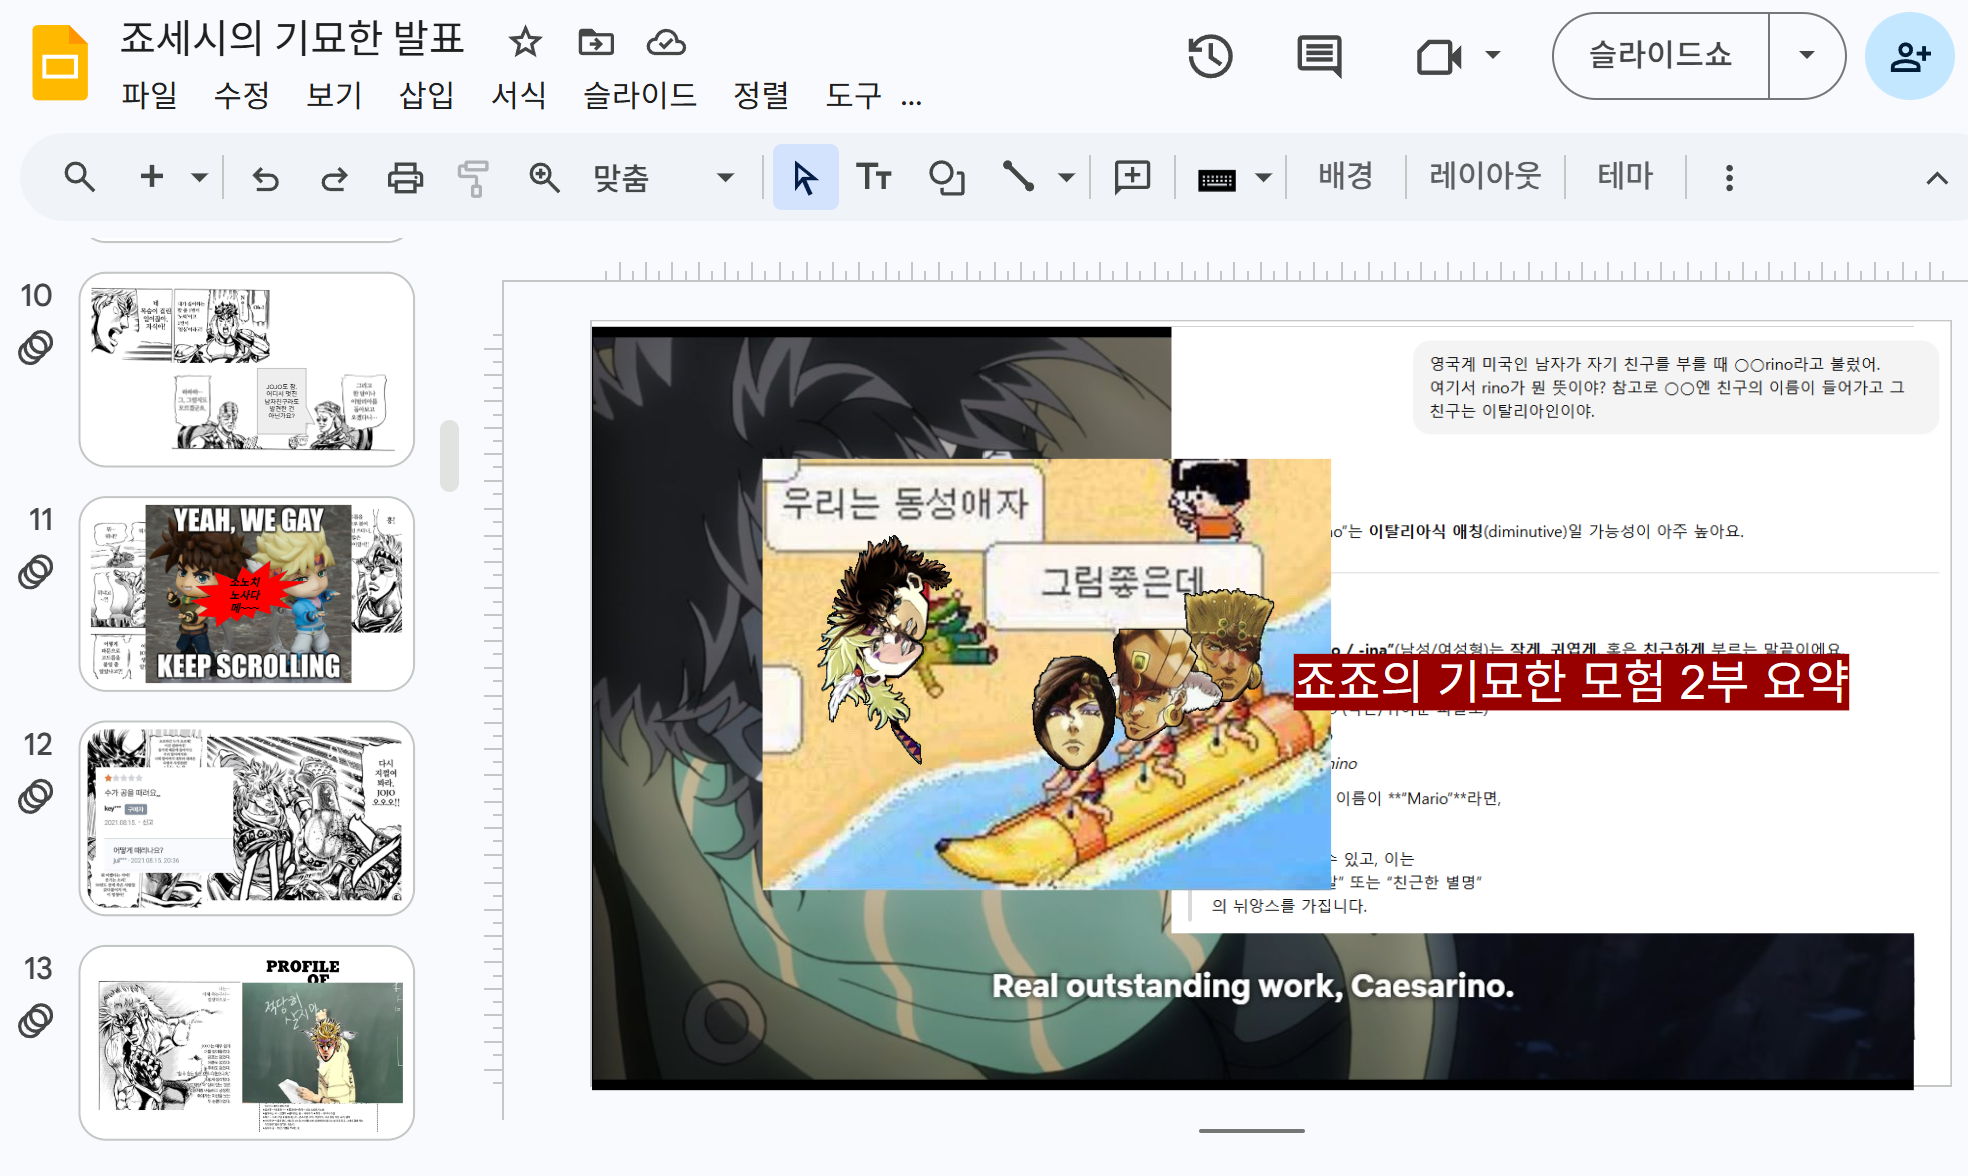The height and width of the screenshot is (1176, 1968).
Task: Click the share add-person button
Action: tap(1909, 56)
